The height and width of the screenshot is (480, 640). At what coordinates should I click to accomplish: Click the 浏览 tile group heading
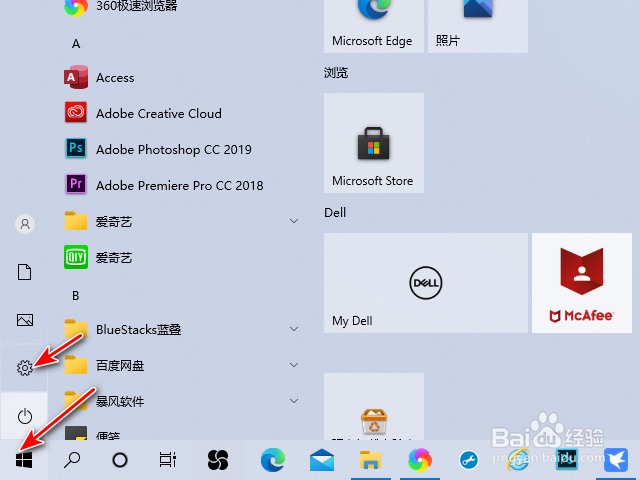pos(336,73)
